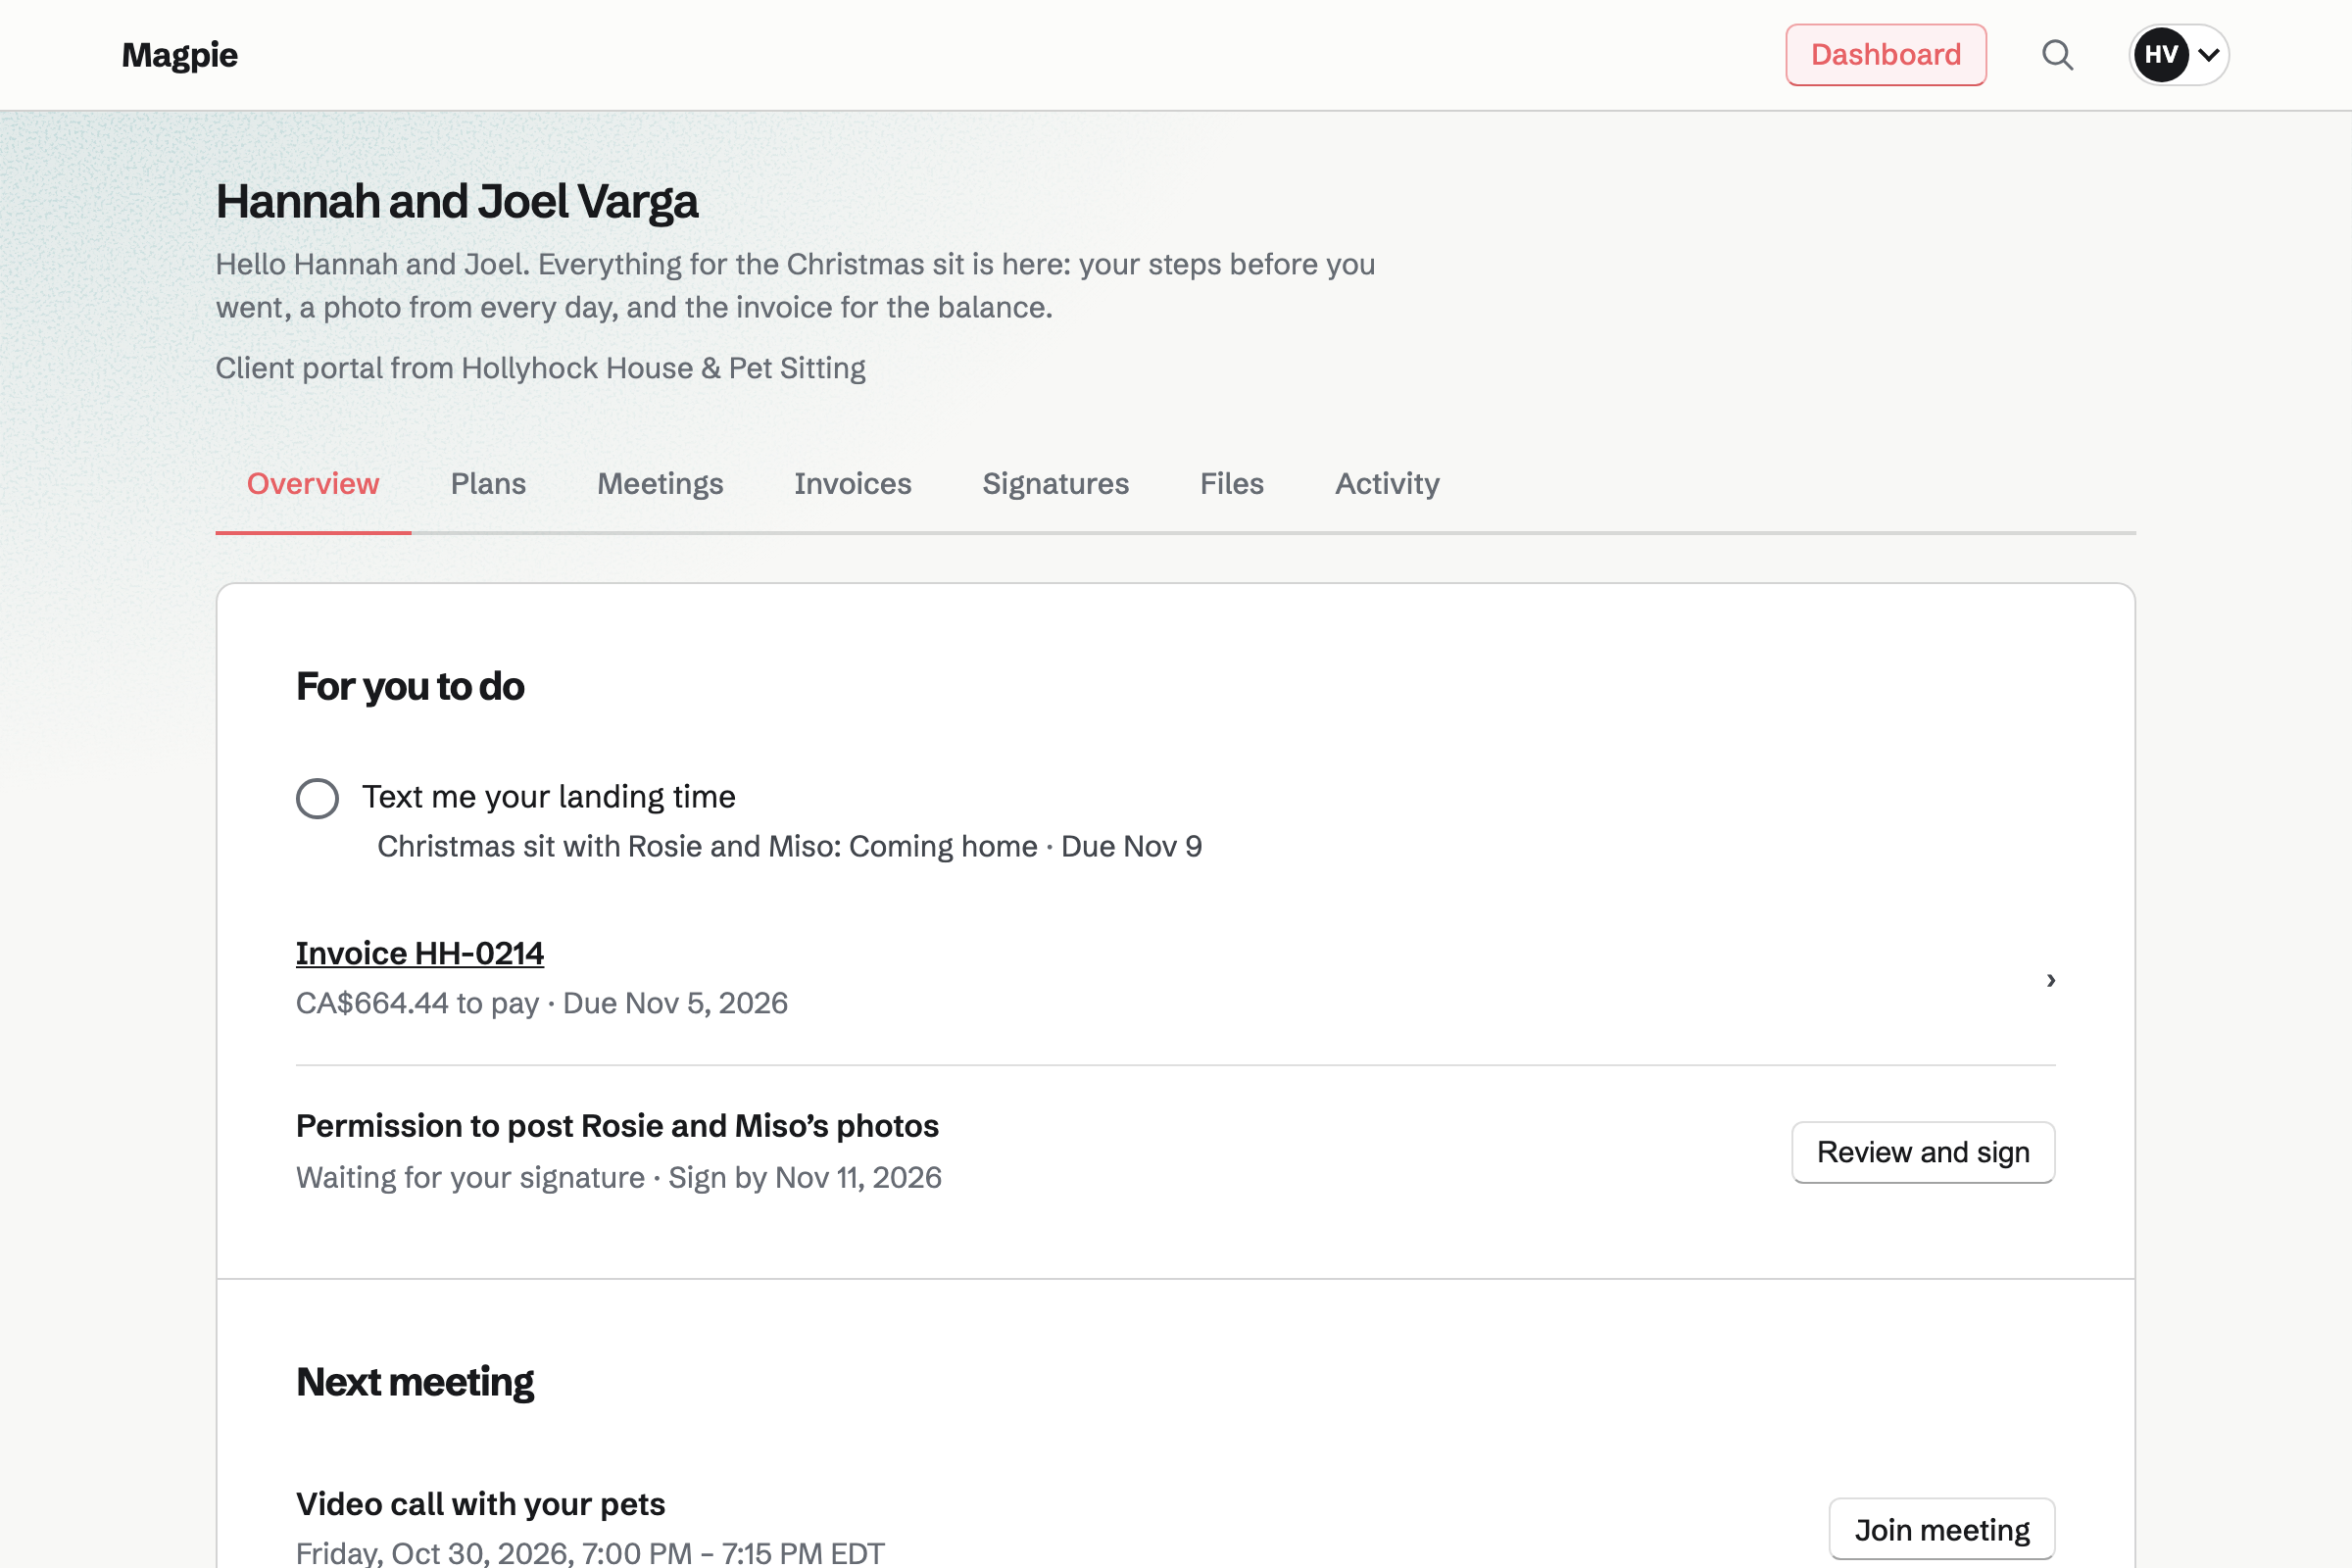Mark 'Text me your landing time' done
The width and height of the screenshot is (2352, 1568).
(317, 798)
